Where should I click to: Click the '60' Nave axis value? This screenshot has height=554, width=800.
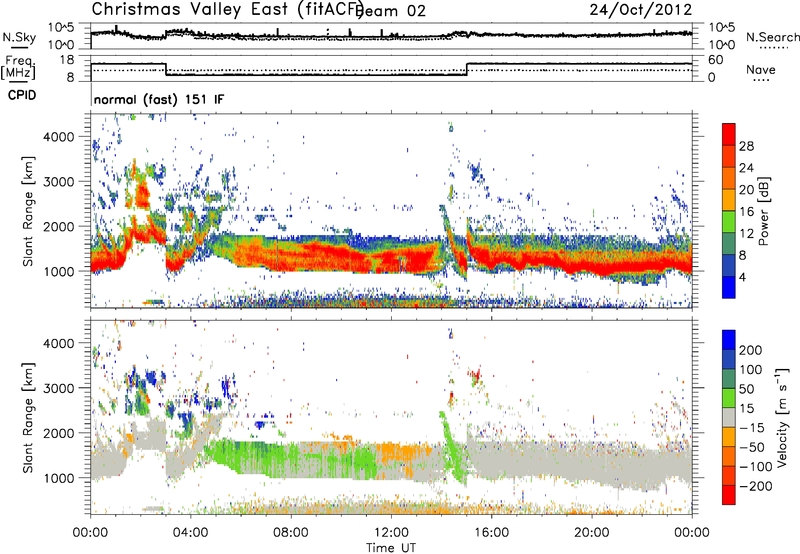point(716,60)
